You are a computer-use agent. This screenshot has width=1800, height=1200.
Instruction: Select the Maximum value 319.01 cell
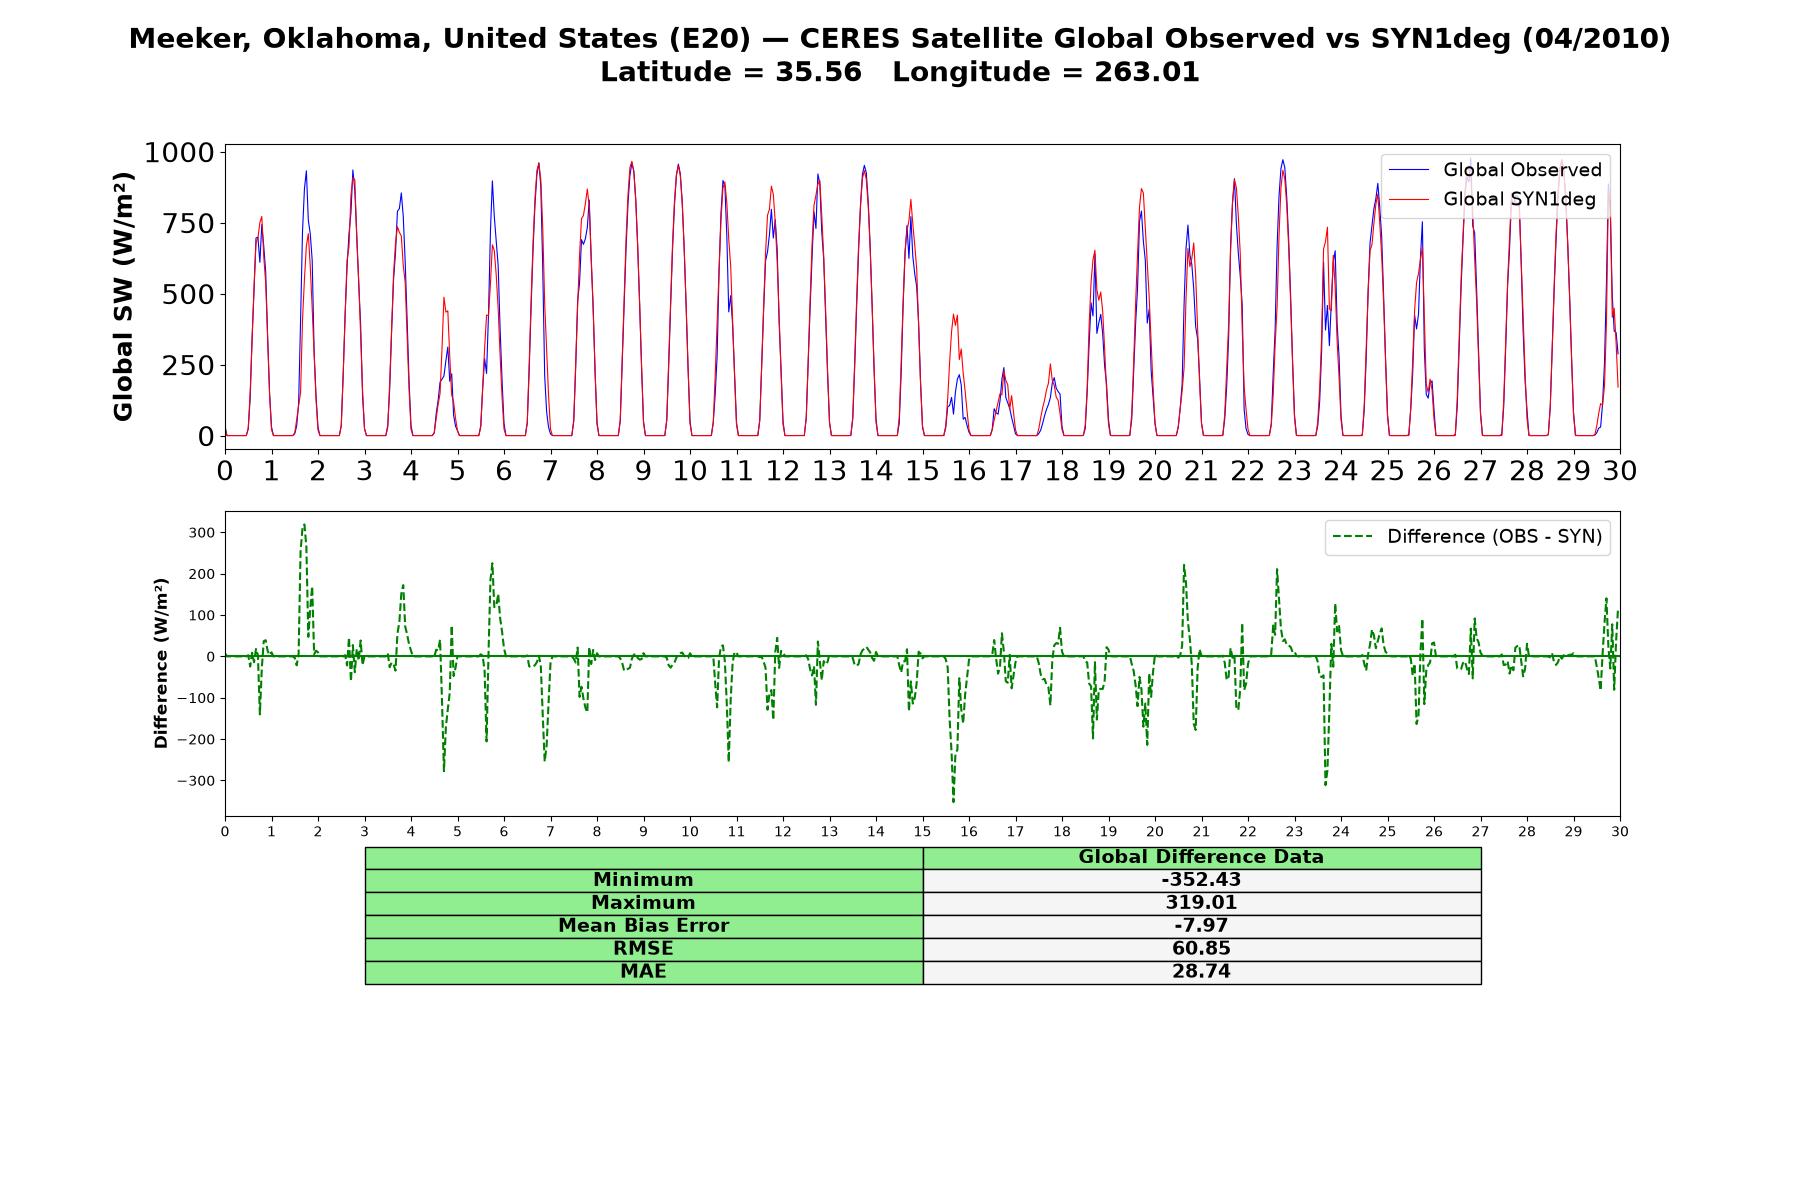click(x=1202, y=903)
